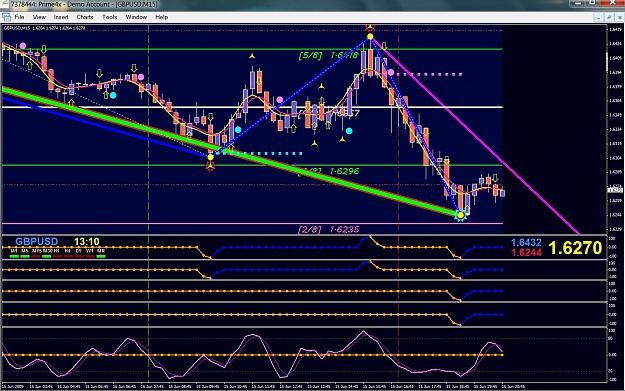Click the M30 timeframe indicator label

(x=47, y=251)
